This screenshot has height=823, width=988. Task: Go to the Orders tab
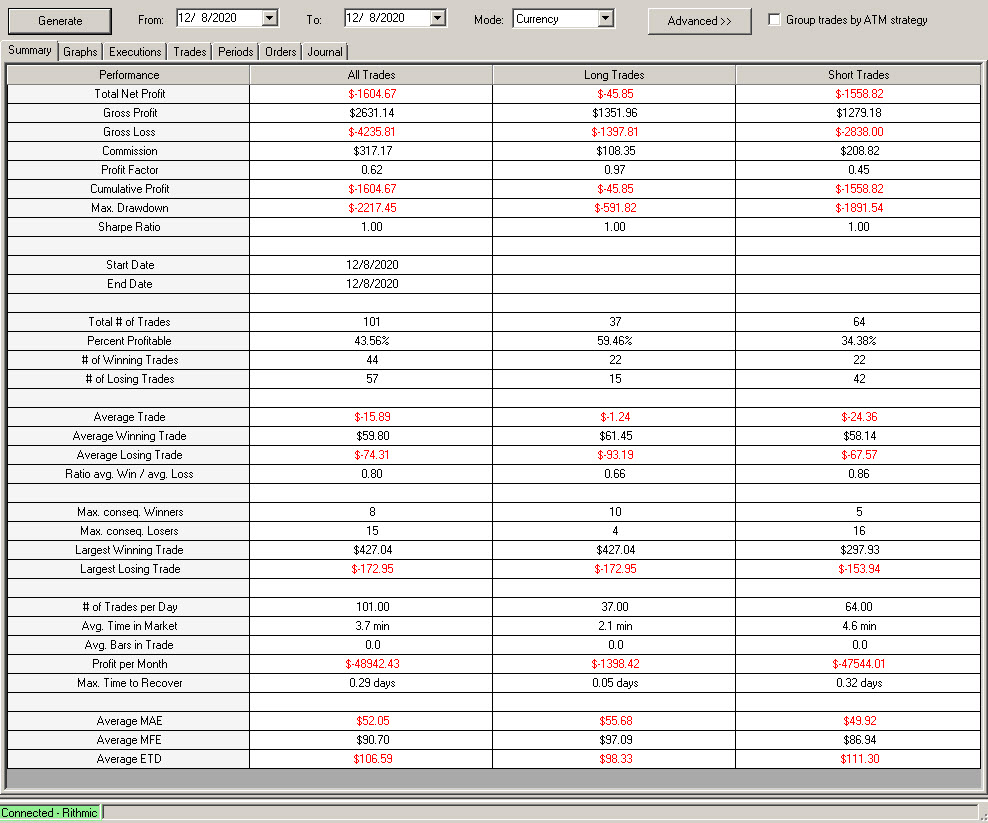pyautogui.click(x=280, y=52)
